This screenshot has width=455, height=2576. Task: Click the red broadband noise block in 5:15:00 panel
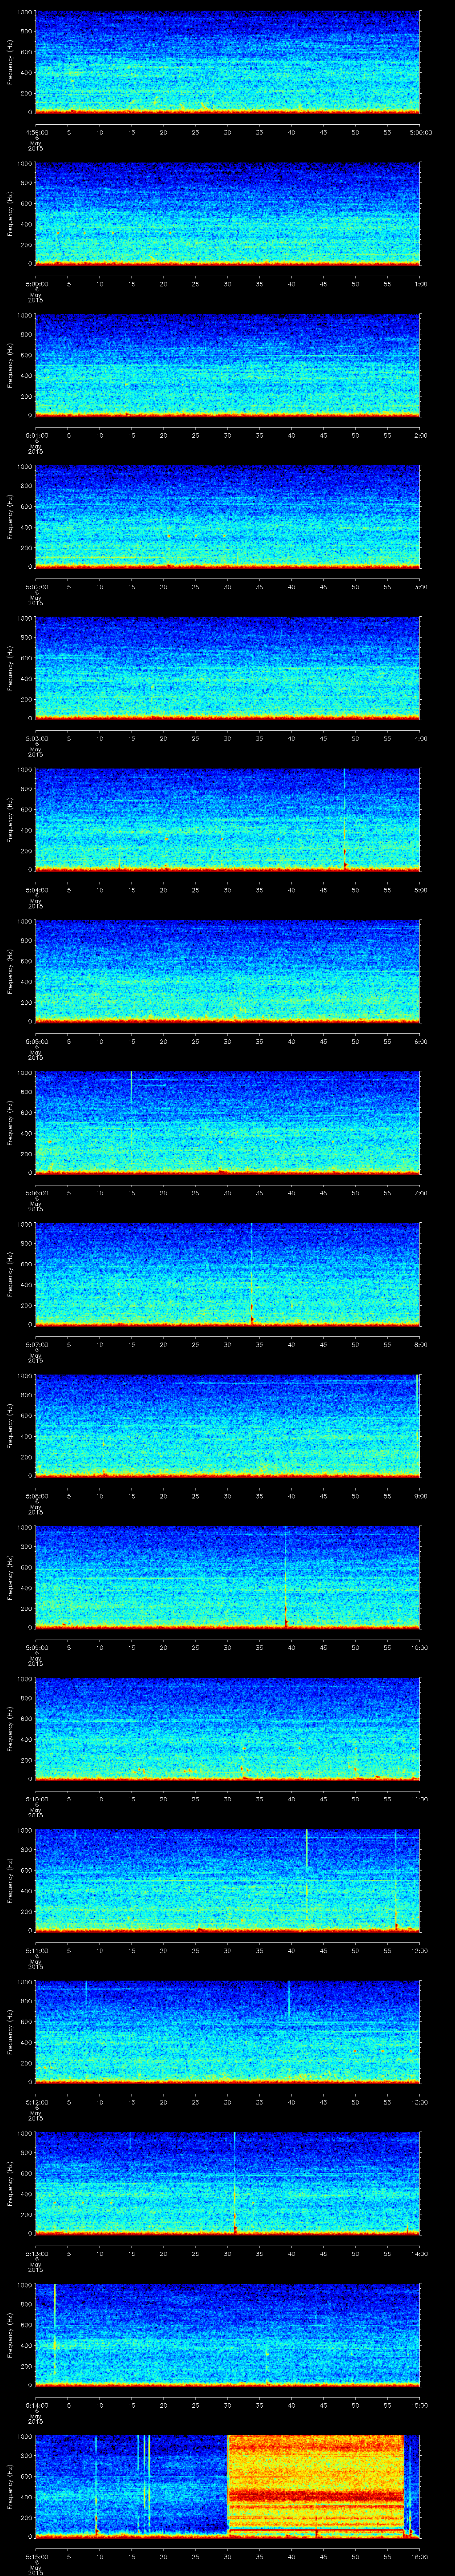(x=316, y=2485)
